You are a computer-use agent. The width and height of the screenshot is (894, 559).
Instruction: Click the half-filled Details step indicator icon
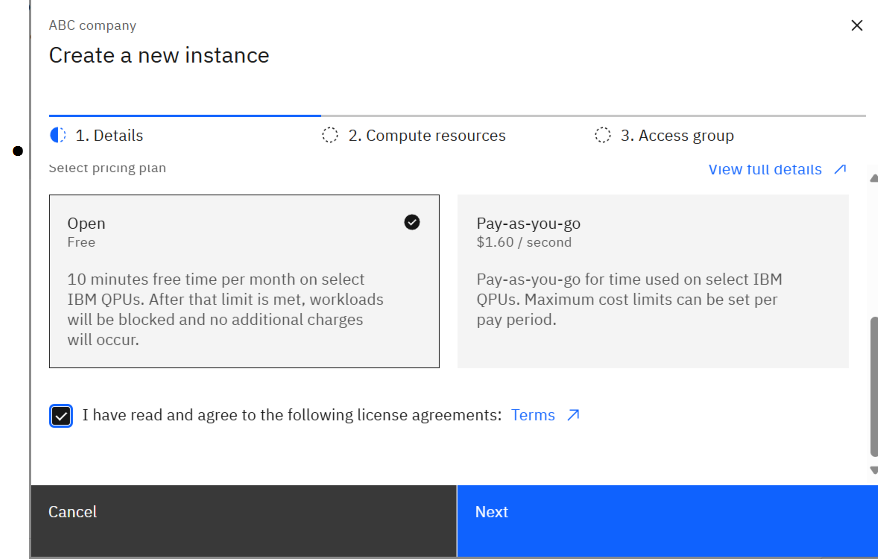point(58,135)
